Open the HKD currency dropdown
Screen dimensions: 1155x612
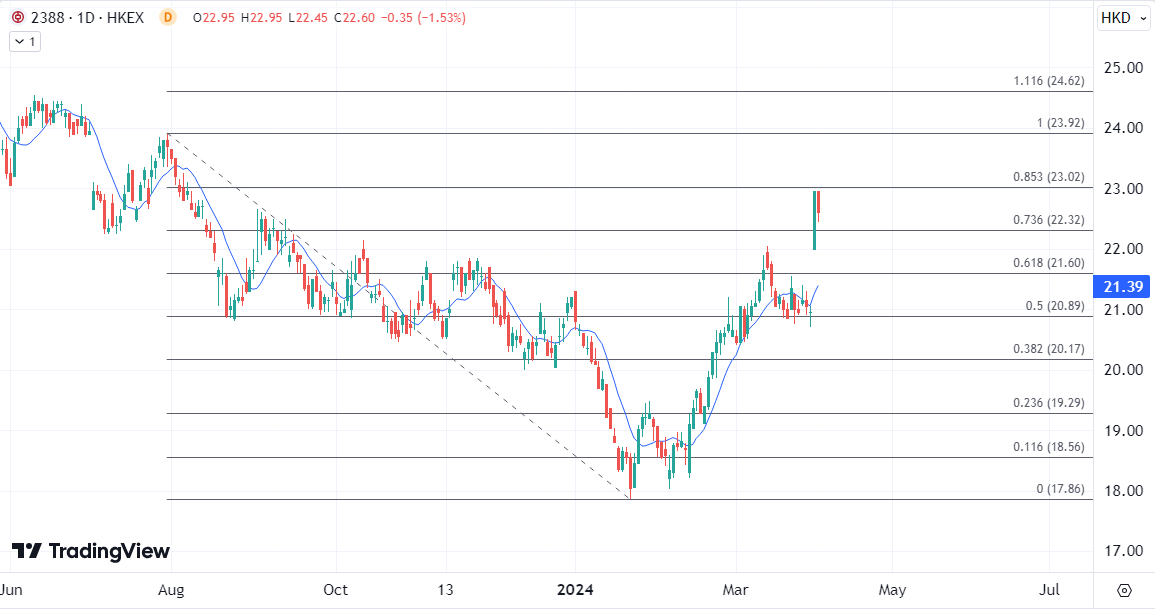point(1124,18)
